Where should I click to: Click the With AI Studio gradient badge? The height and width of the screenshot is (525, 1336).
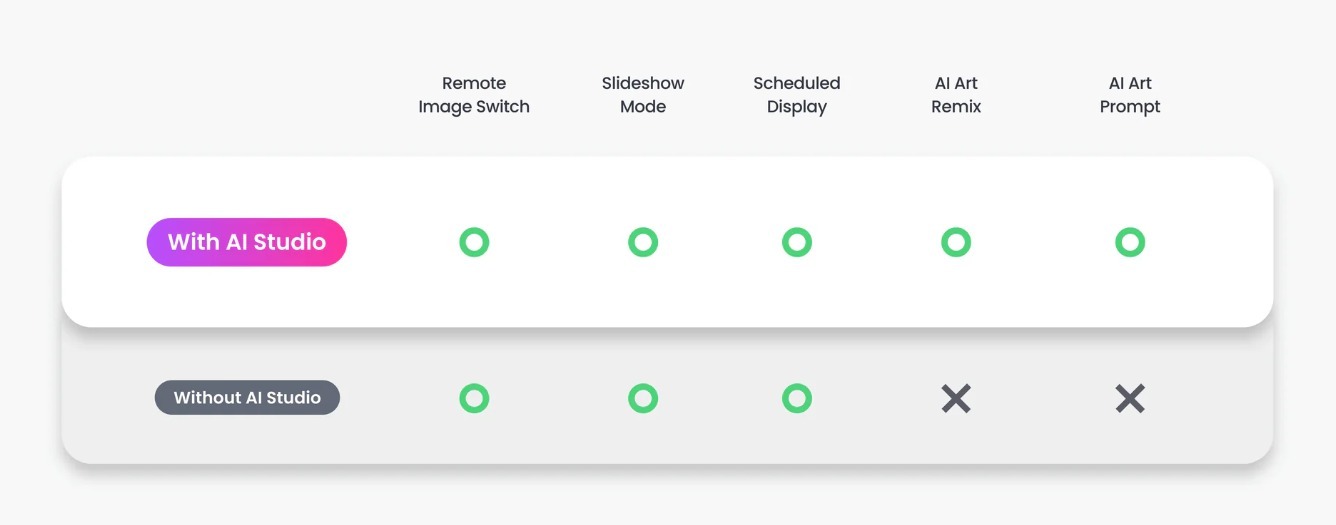point(247,242)
